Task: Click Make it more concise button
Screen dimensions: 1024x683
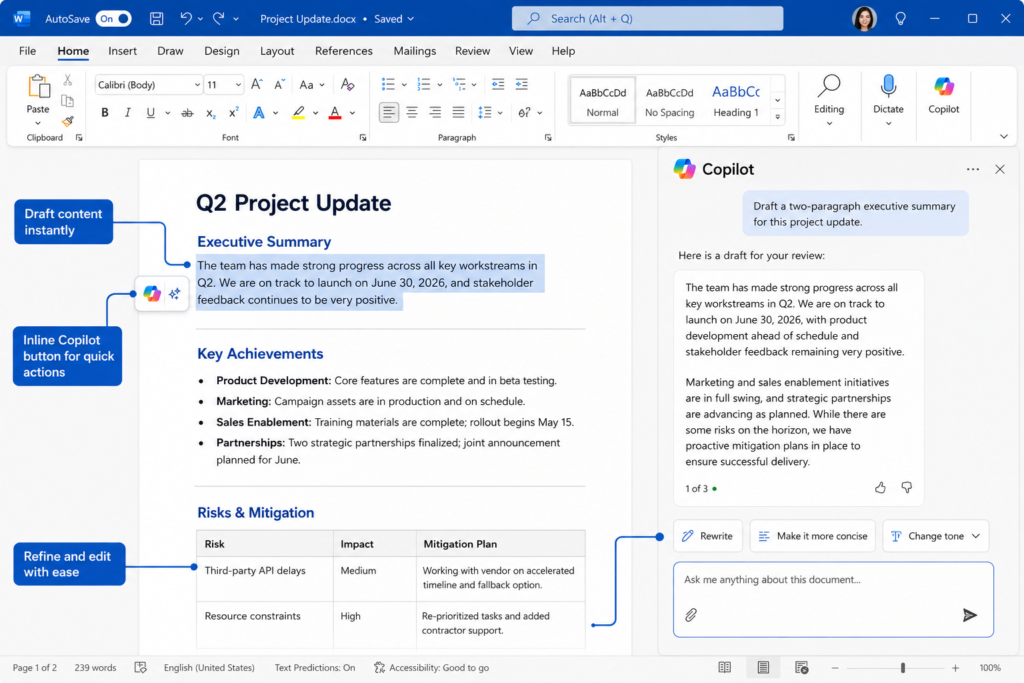Action: (813, 536)
